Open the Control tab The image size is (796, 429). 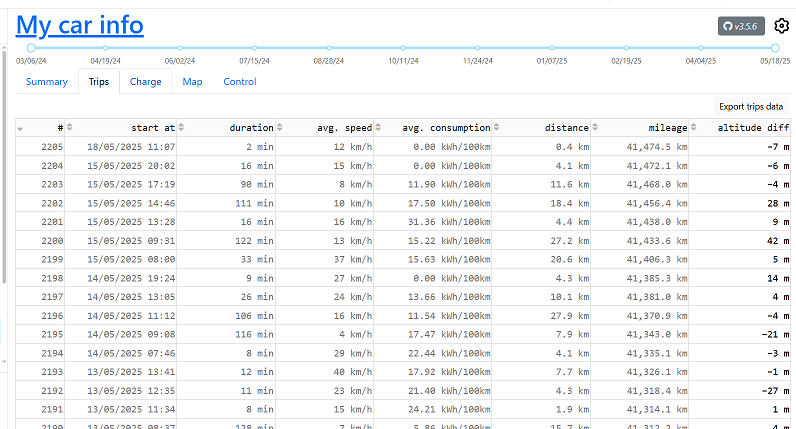click(240, 82)
